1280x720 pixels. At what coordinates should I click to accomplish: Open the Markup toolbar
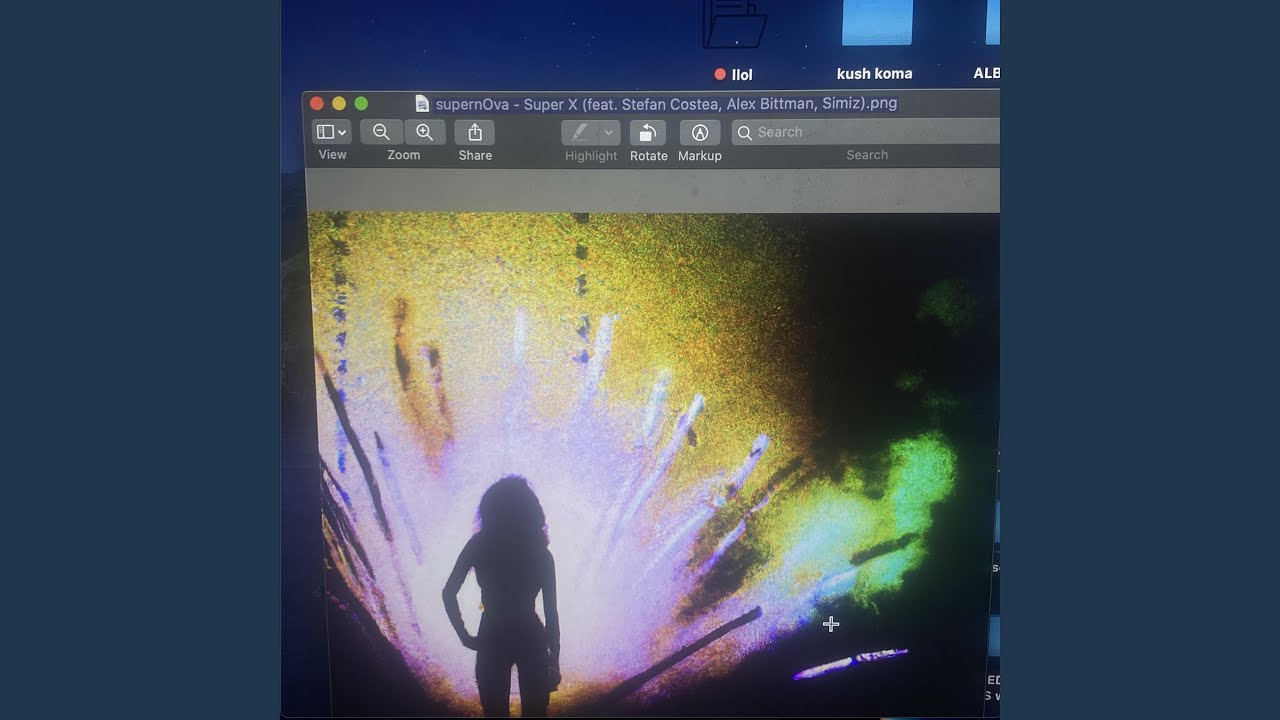(x=700, y=132)
